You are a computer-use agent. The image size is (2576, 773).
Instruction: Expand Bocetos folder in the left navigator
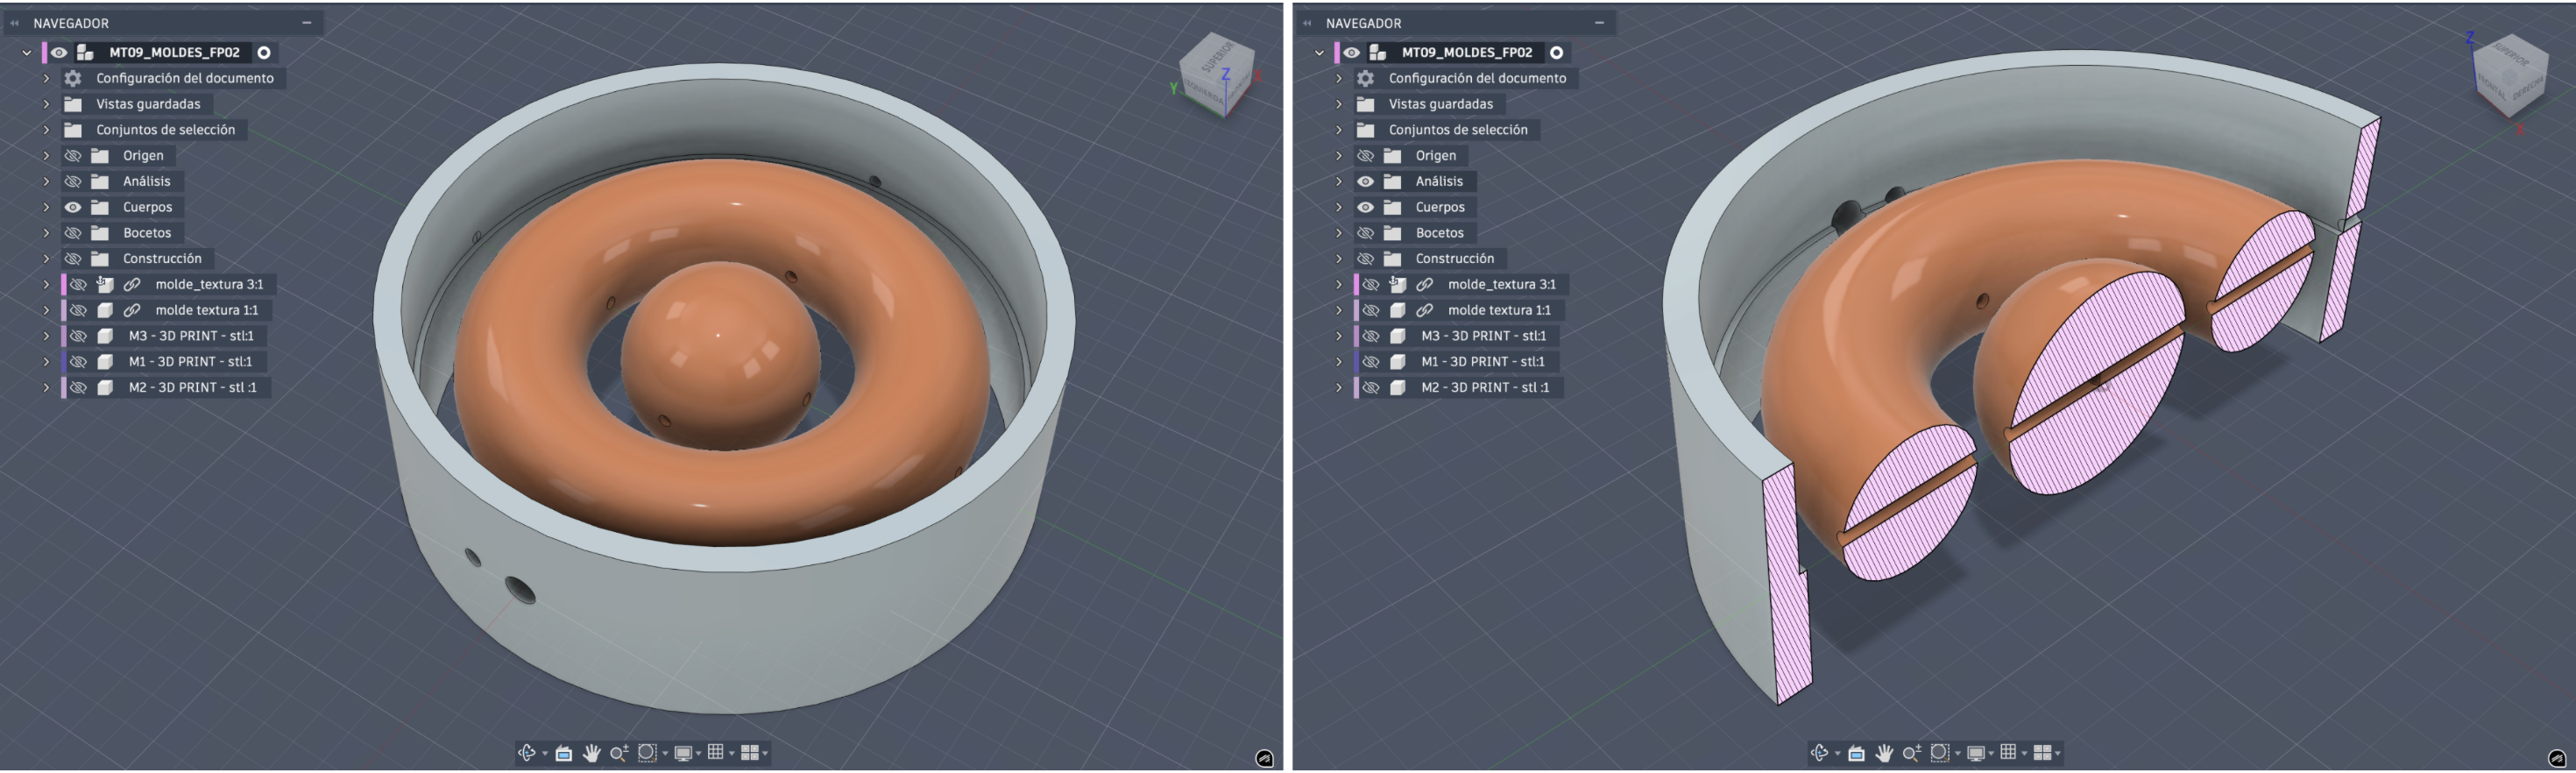pos(46,233)
